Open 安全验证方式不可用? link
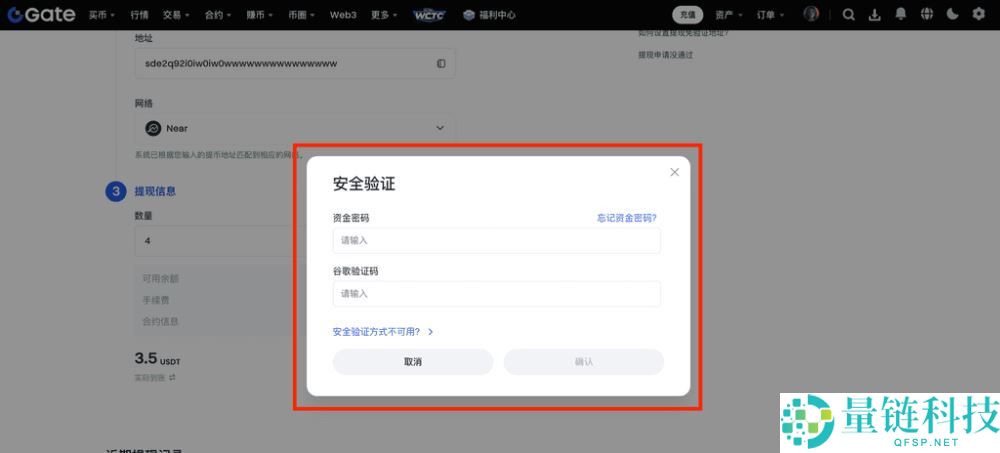This screenshot has width=1000, height=453. point(383,332)
